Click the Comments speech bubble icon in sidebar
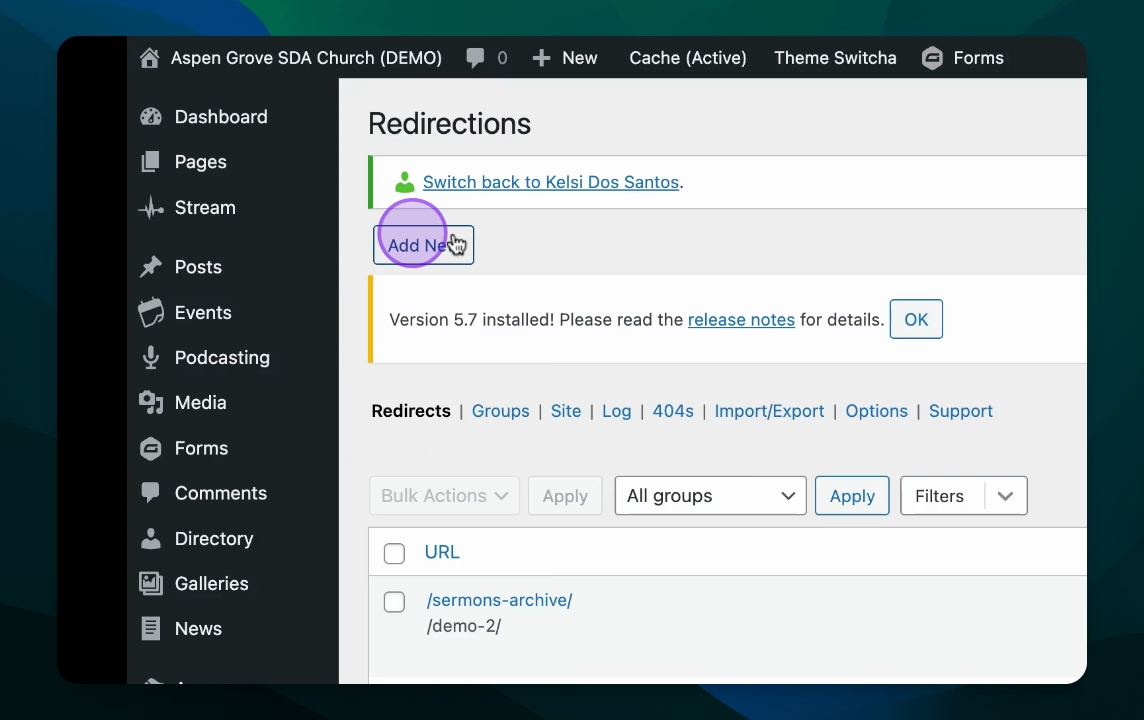The width and height of the screenshot is (1144, 720). [150, 492]
